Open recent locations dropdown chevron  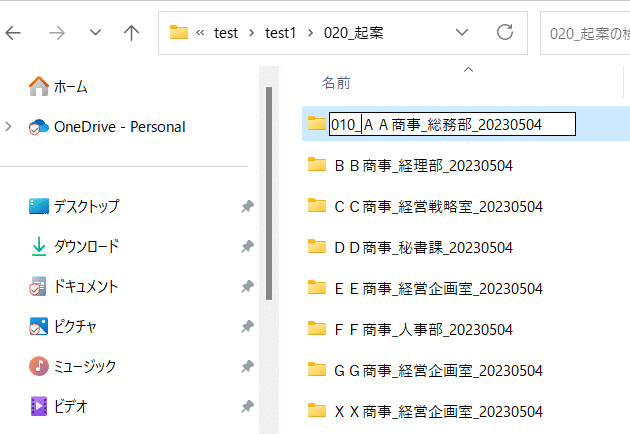[x=95, y=32]
